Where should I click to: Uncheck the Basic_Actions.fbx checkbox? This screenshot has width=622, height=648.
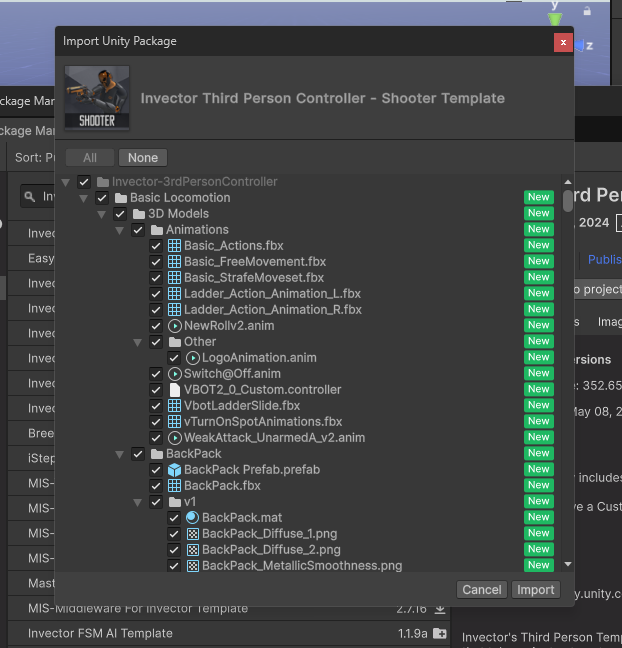coord(156,246)
